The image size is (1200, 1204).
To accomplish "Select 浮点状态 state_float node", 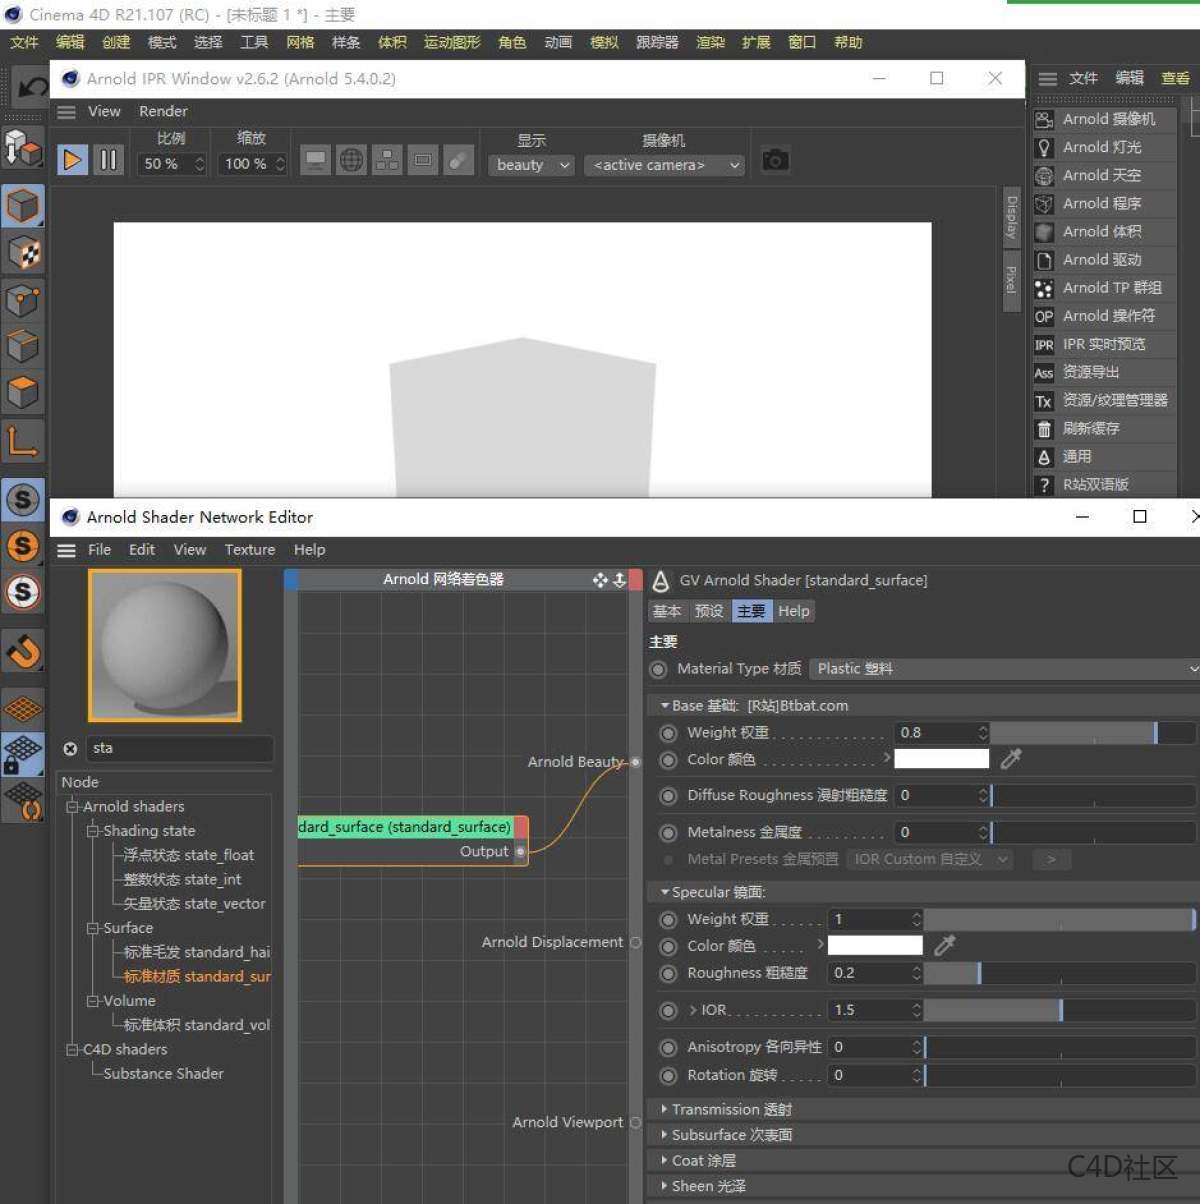I will [189, 855].
